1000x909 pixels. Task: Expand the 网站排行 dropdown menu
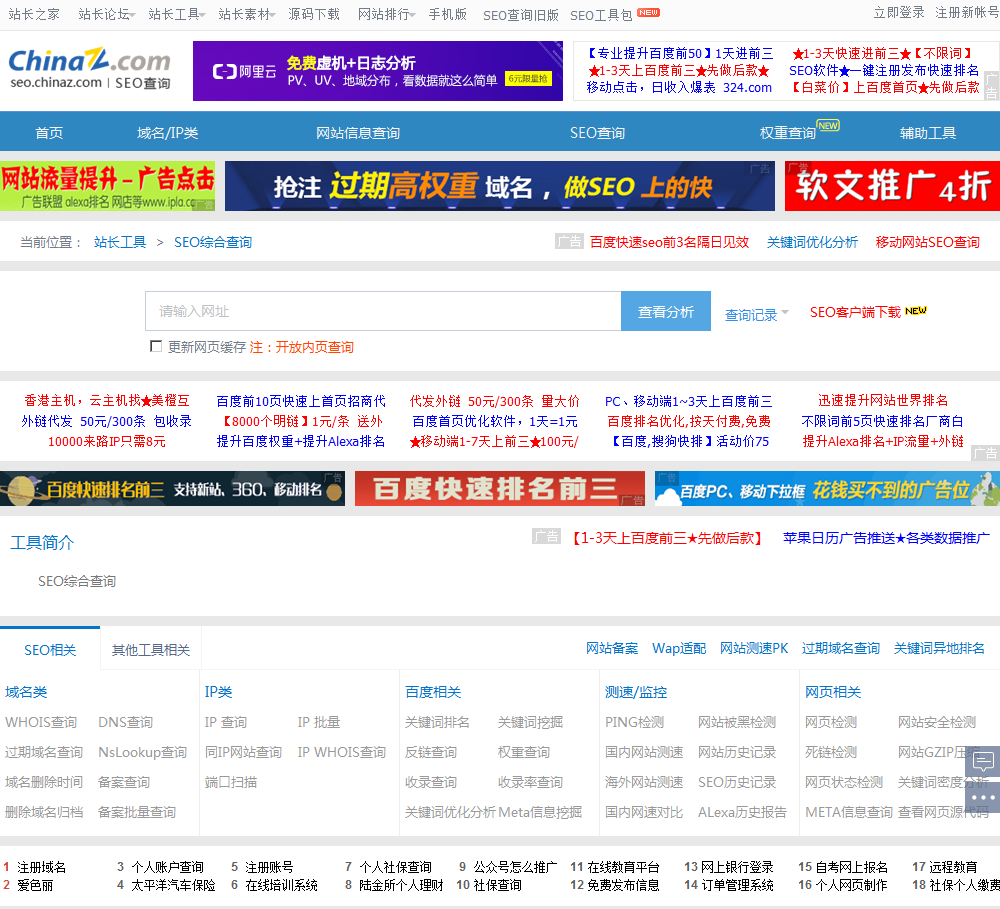click(x=386, y=14)
